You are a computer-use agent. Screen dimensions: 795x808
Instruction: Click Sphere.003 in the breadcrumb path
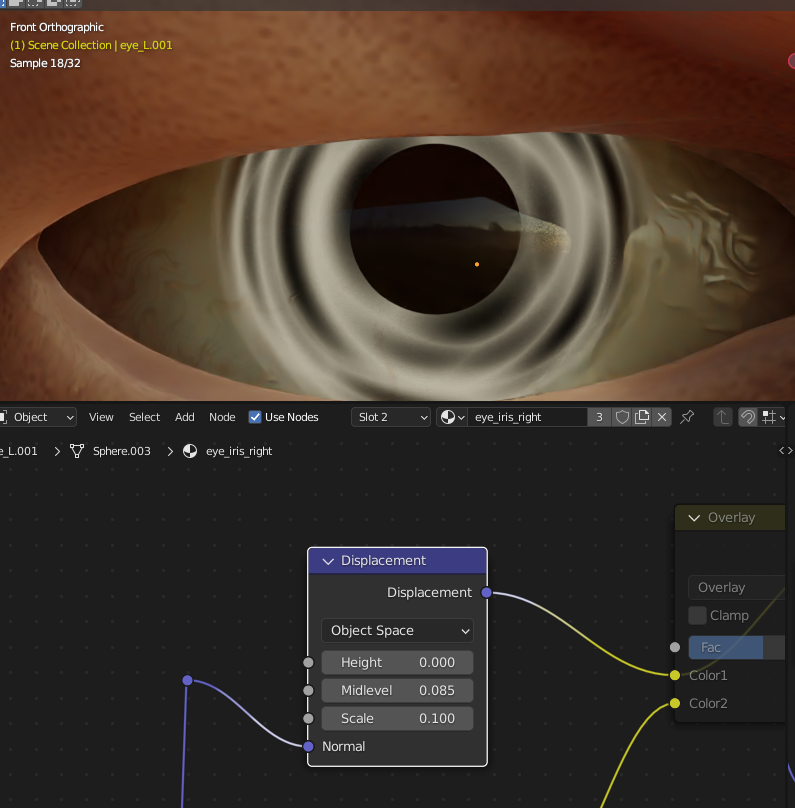point(122,451)
